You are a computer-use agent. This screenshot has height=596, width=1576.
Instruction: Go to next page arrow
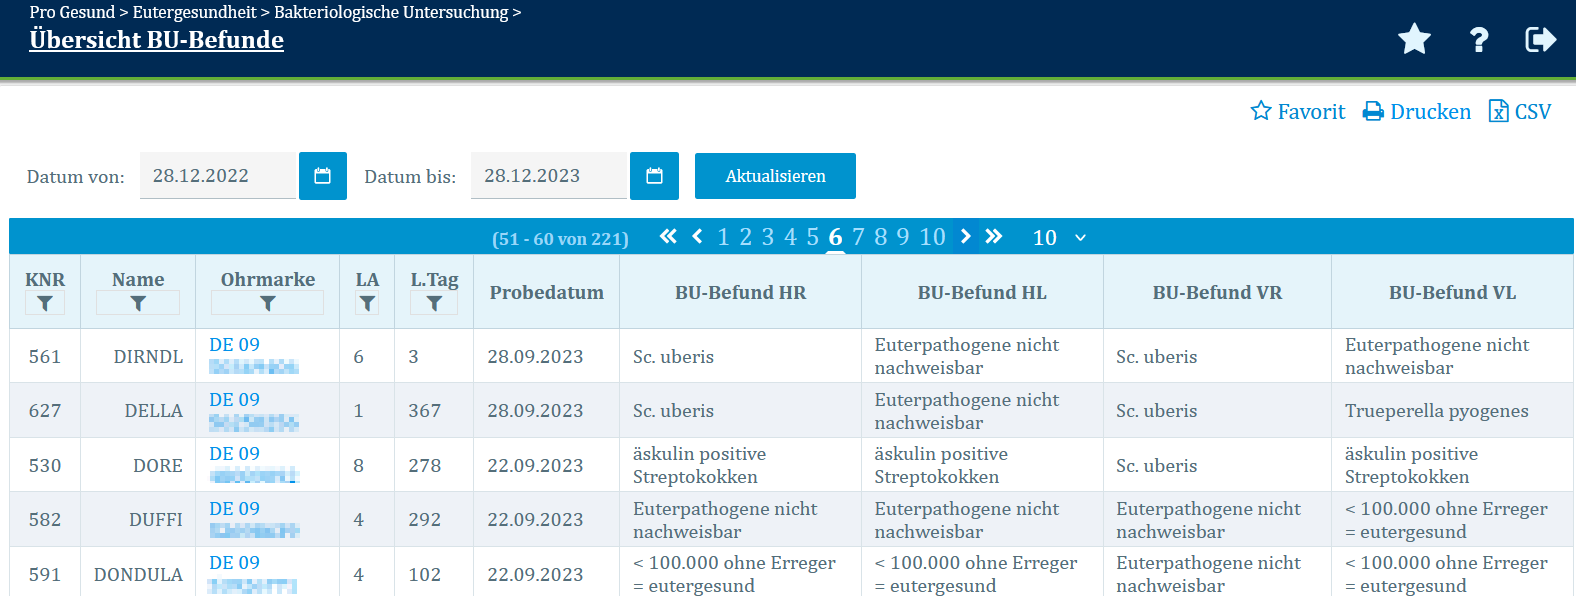pyautogui.click(x=965, y=237)
